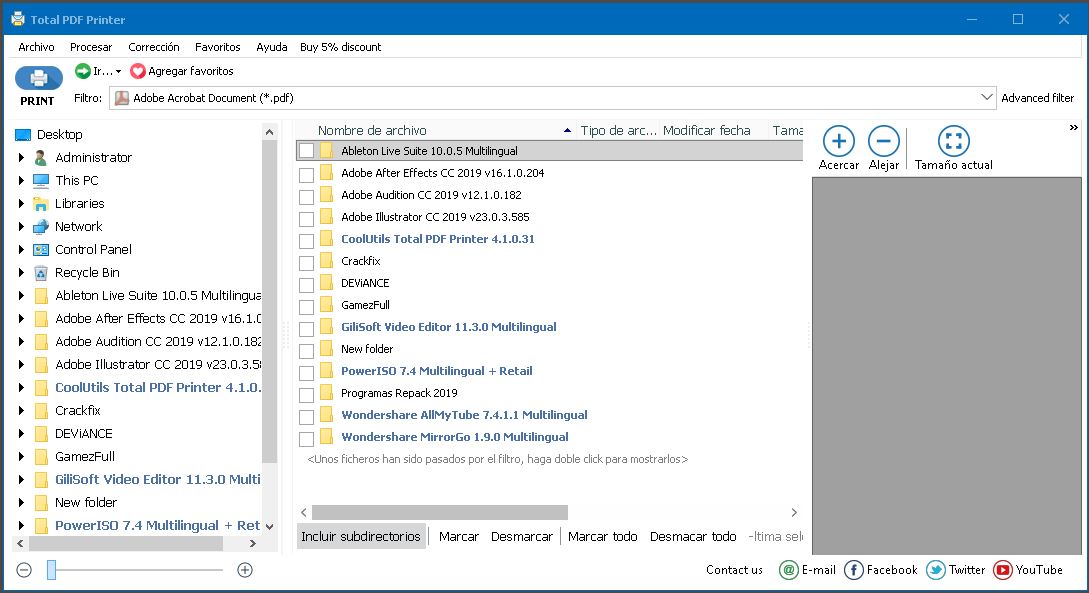
Task: Select the Desktop icon in the tree
Action: point(23,135)
